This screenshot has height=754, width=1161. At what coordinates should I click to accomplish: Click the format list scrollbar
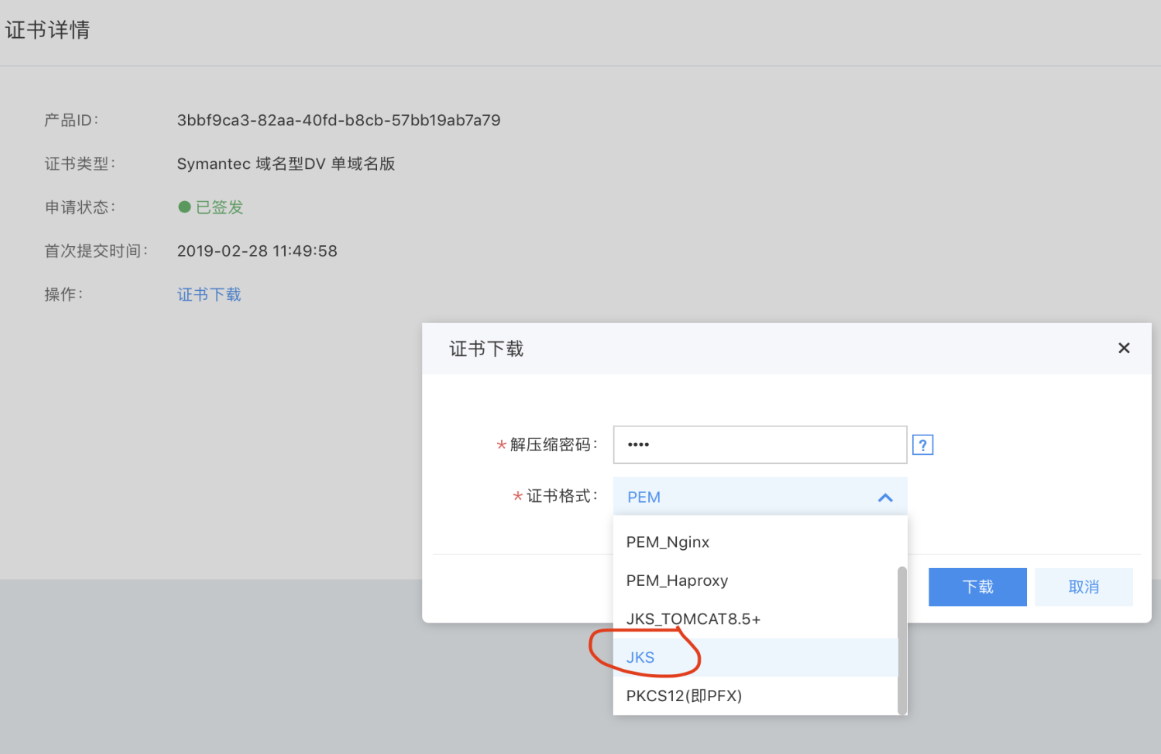[902, 638]
